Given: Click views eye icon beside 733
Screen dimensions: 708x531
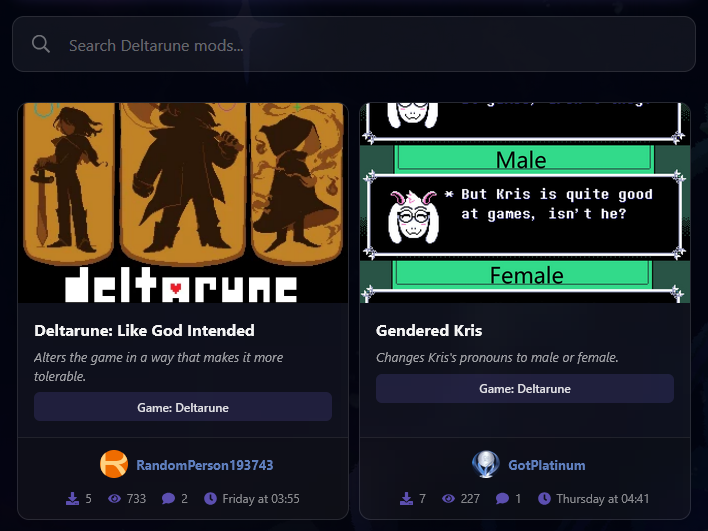Looking at the screenshot, I should (x=114, y=498).
